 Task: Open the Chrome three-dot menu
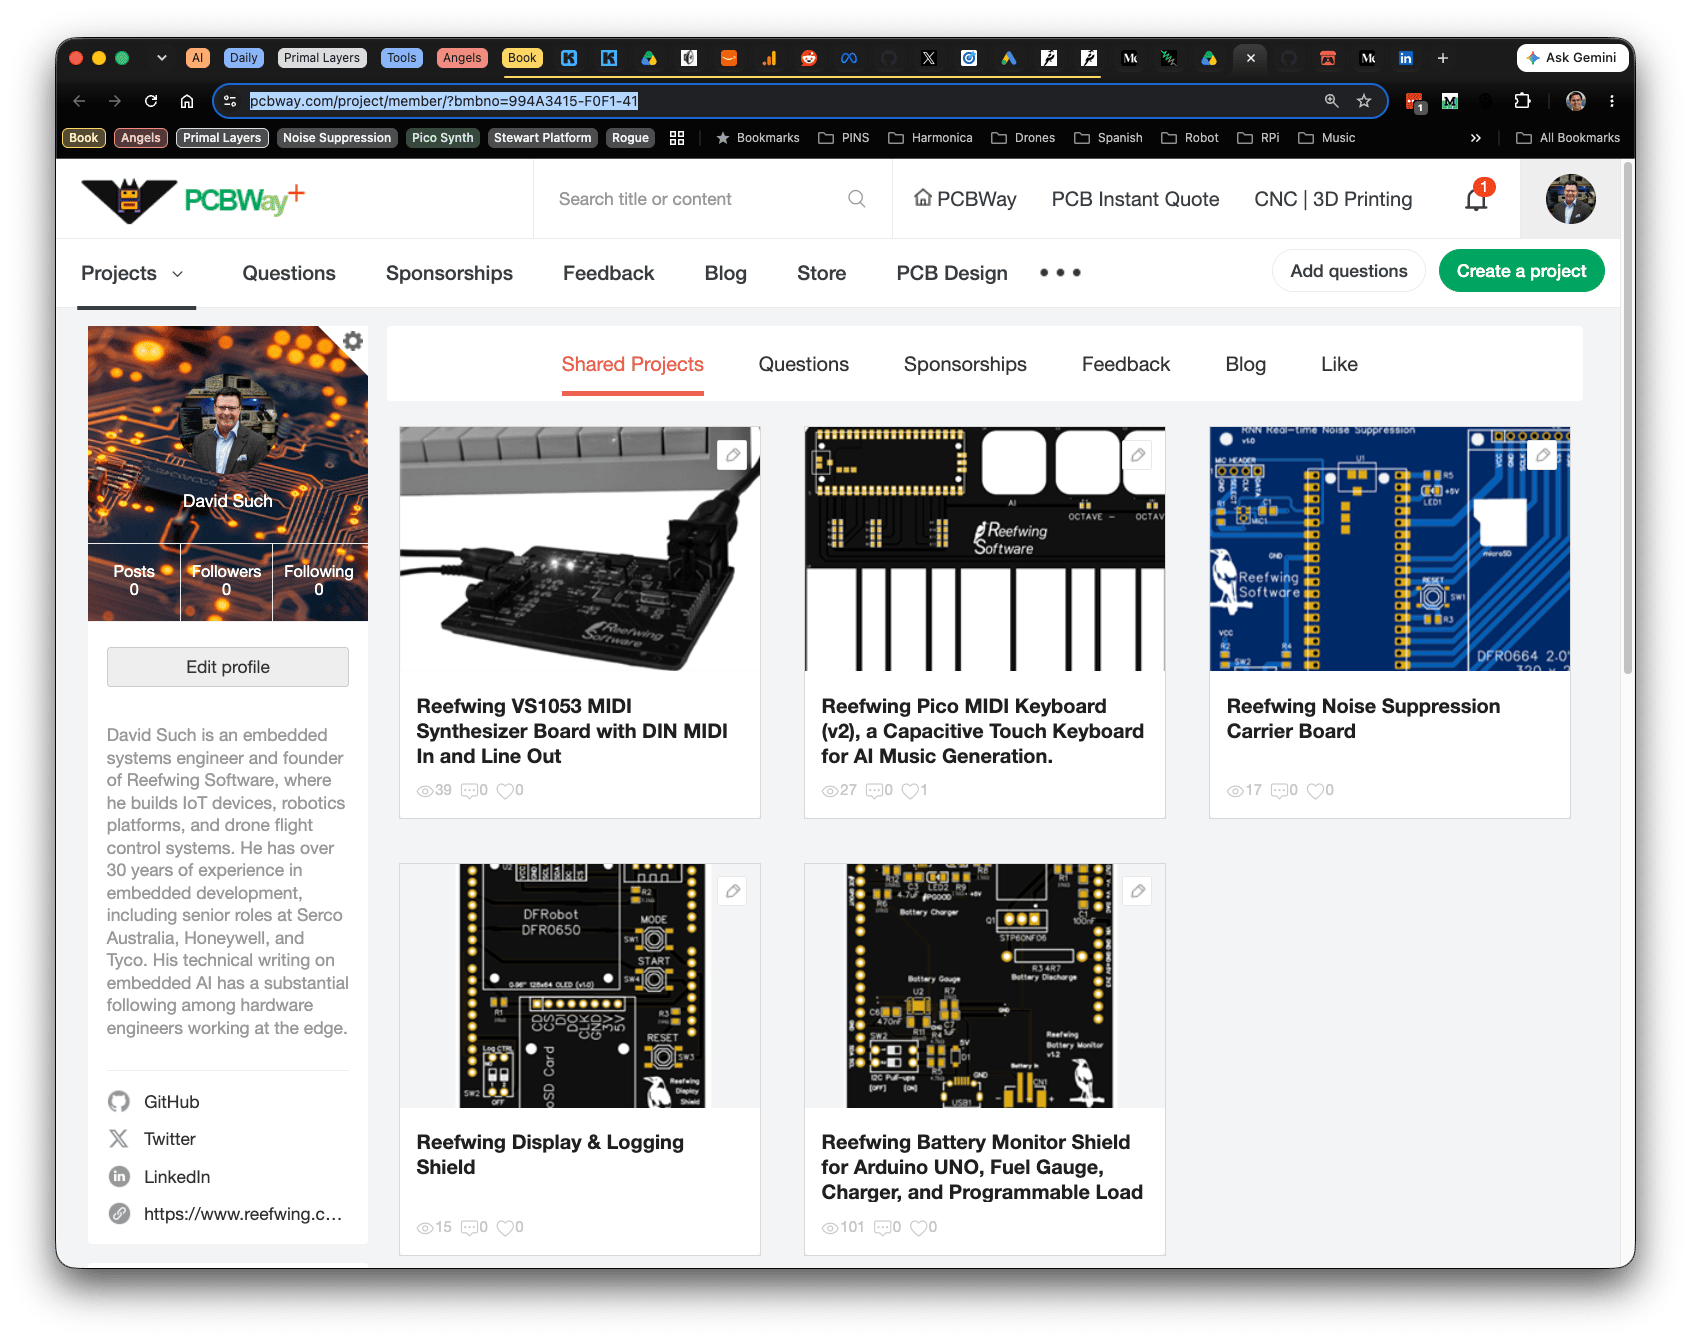coord(1612,101)
